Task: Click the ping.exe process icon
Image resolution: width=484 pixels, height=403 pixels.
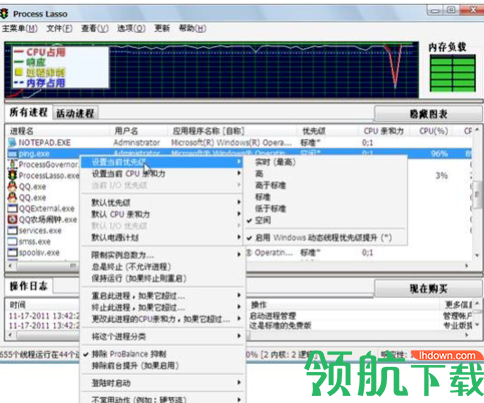Action: coord(12,154)
